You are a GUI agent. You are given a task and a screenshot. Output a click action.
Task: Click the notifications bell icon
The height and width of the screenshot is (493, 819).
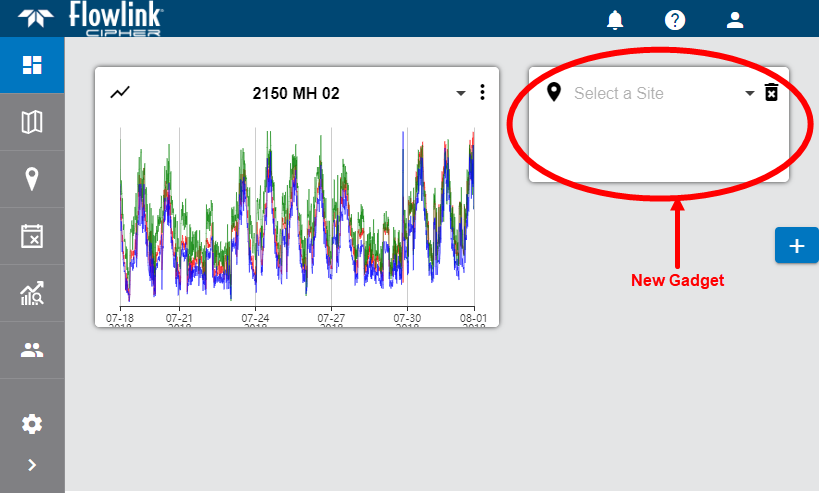click(615, 20)
